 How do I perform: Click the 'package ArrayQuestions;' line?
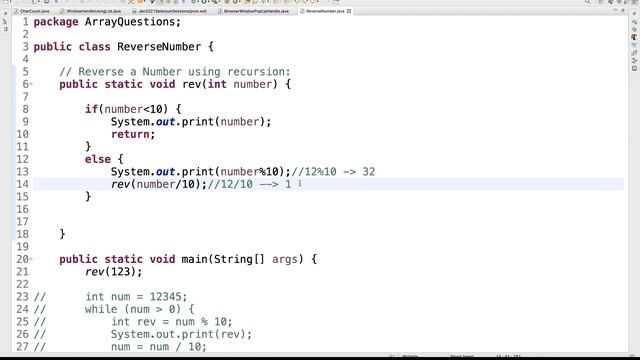(x=107, y=22)
